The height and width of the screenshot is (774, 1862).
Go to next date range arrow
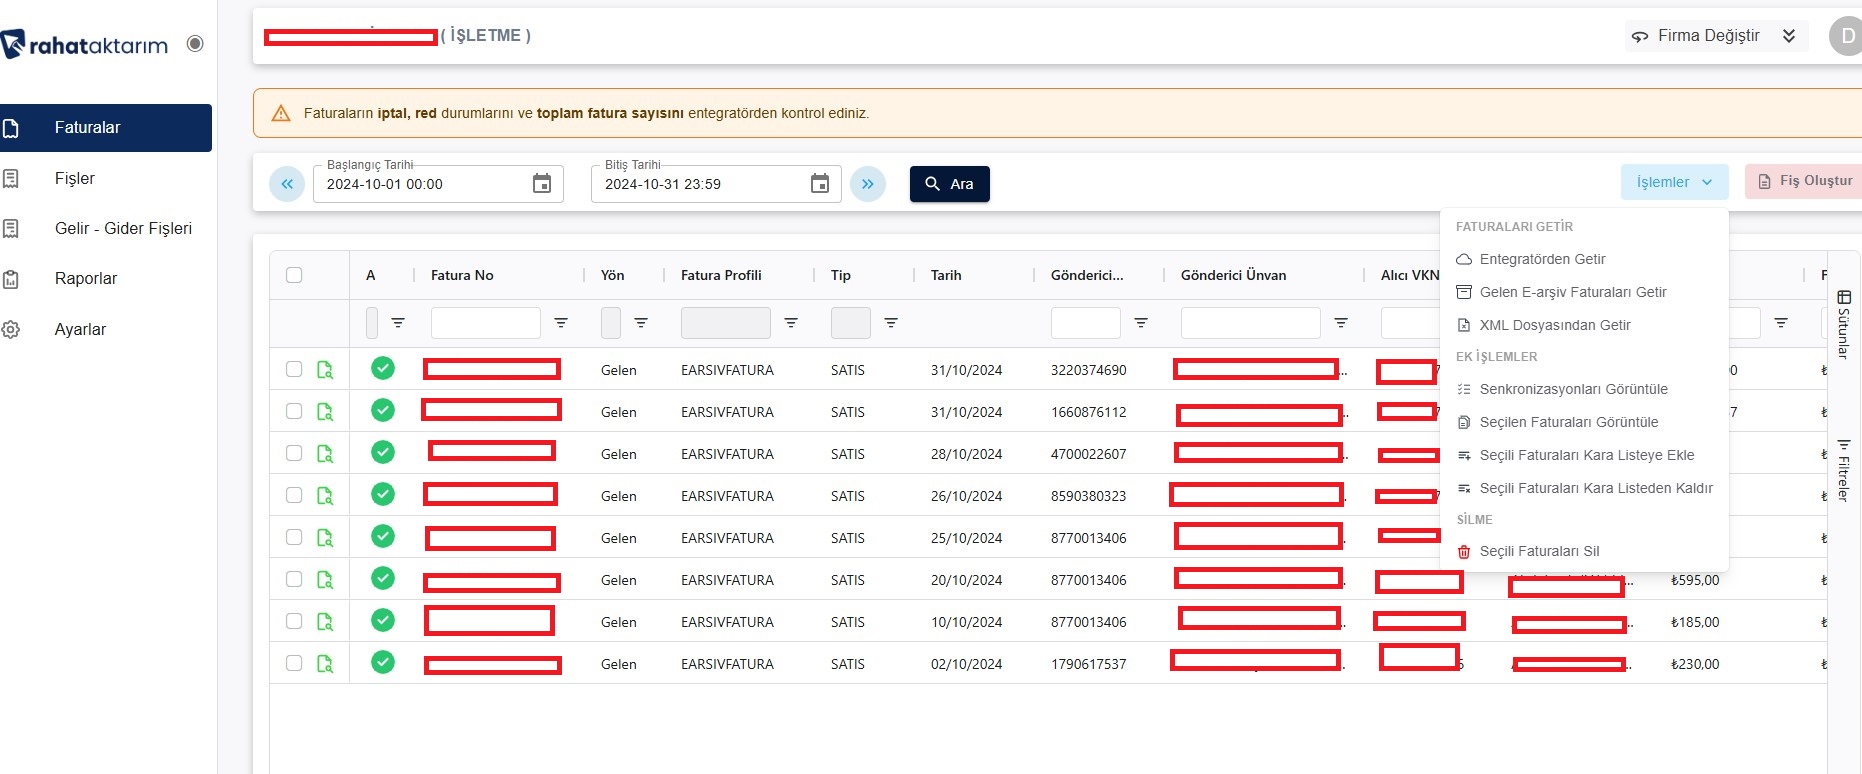tap(867, 184)
